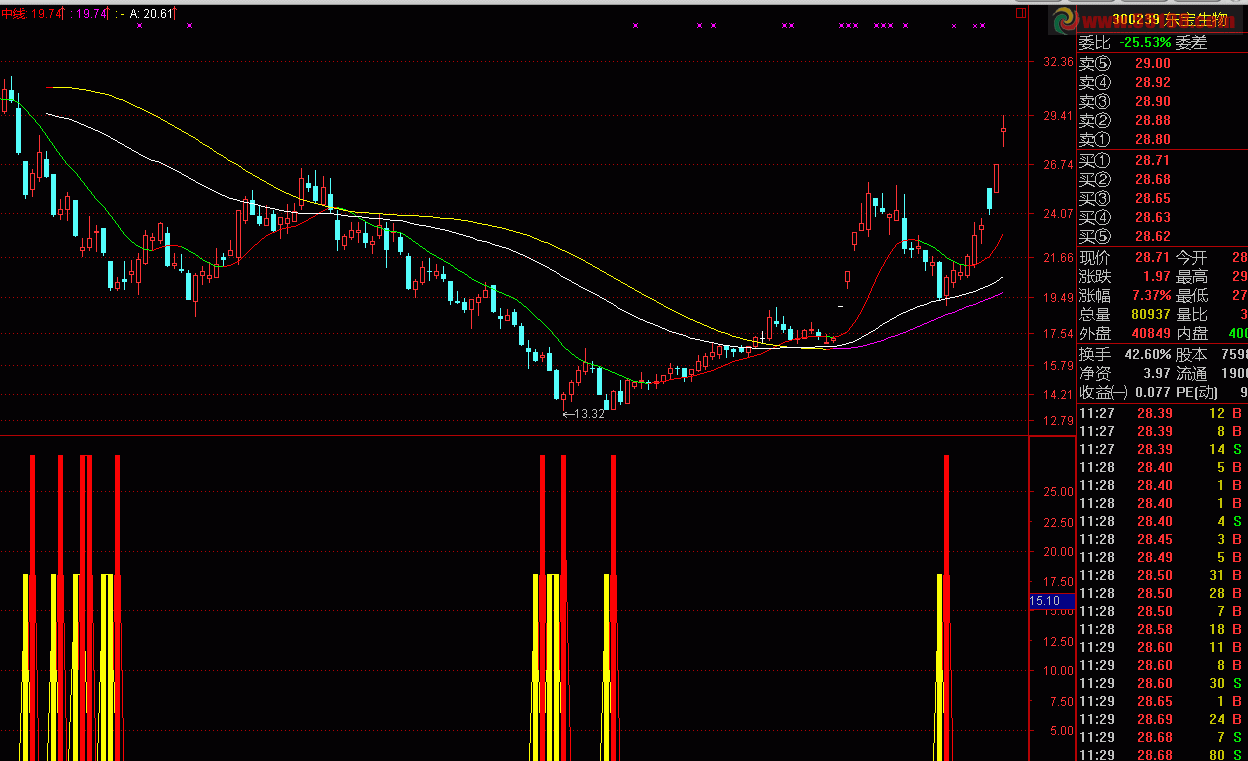
Task: Click the 19.49 price axis label
Action: 1058,298
